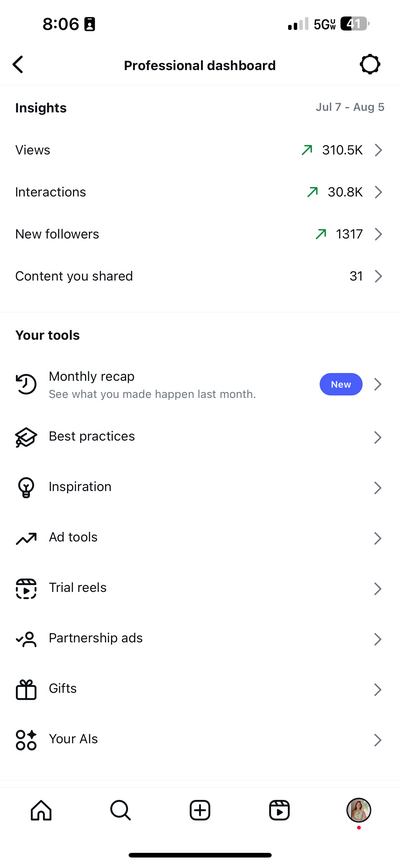This screenshot has height=865, width=400.
Task: Tap the back arrow in the header
Action: pyautogui.click(x=18, y=65)
